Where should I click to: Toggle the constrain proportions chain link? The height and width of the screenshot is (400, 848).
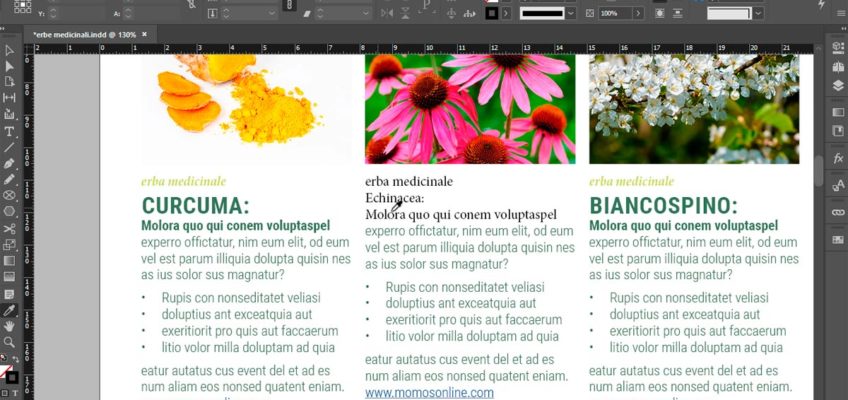pyautogui.click(x=289, y=5)
